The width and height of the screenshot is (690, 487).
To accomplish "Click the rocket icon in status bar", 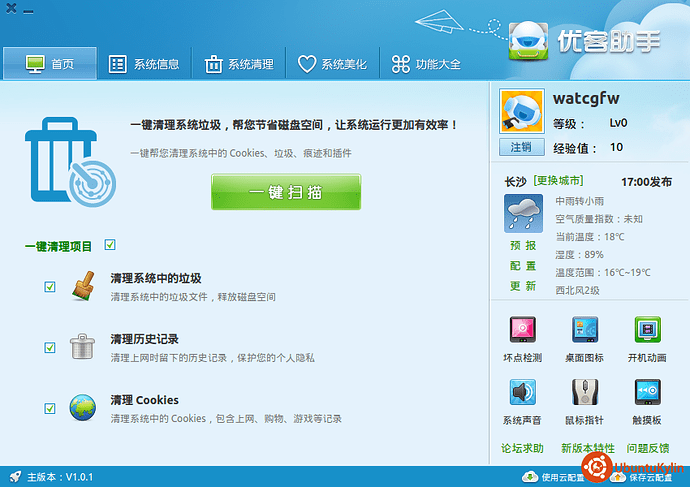I will pyautogui.click(x=15, y=477).
